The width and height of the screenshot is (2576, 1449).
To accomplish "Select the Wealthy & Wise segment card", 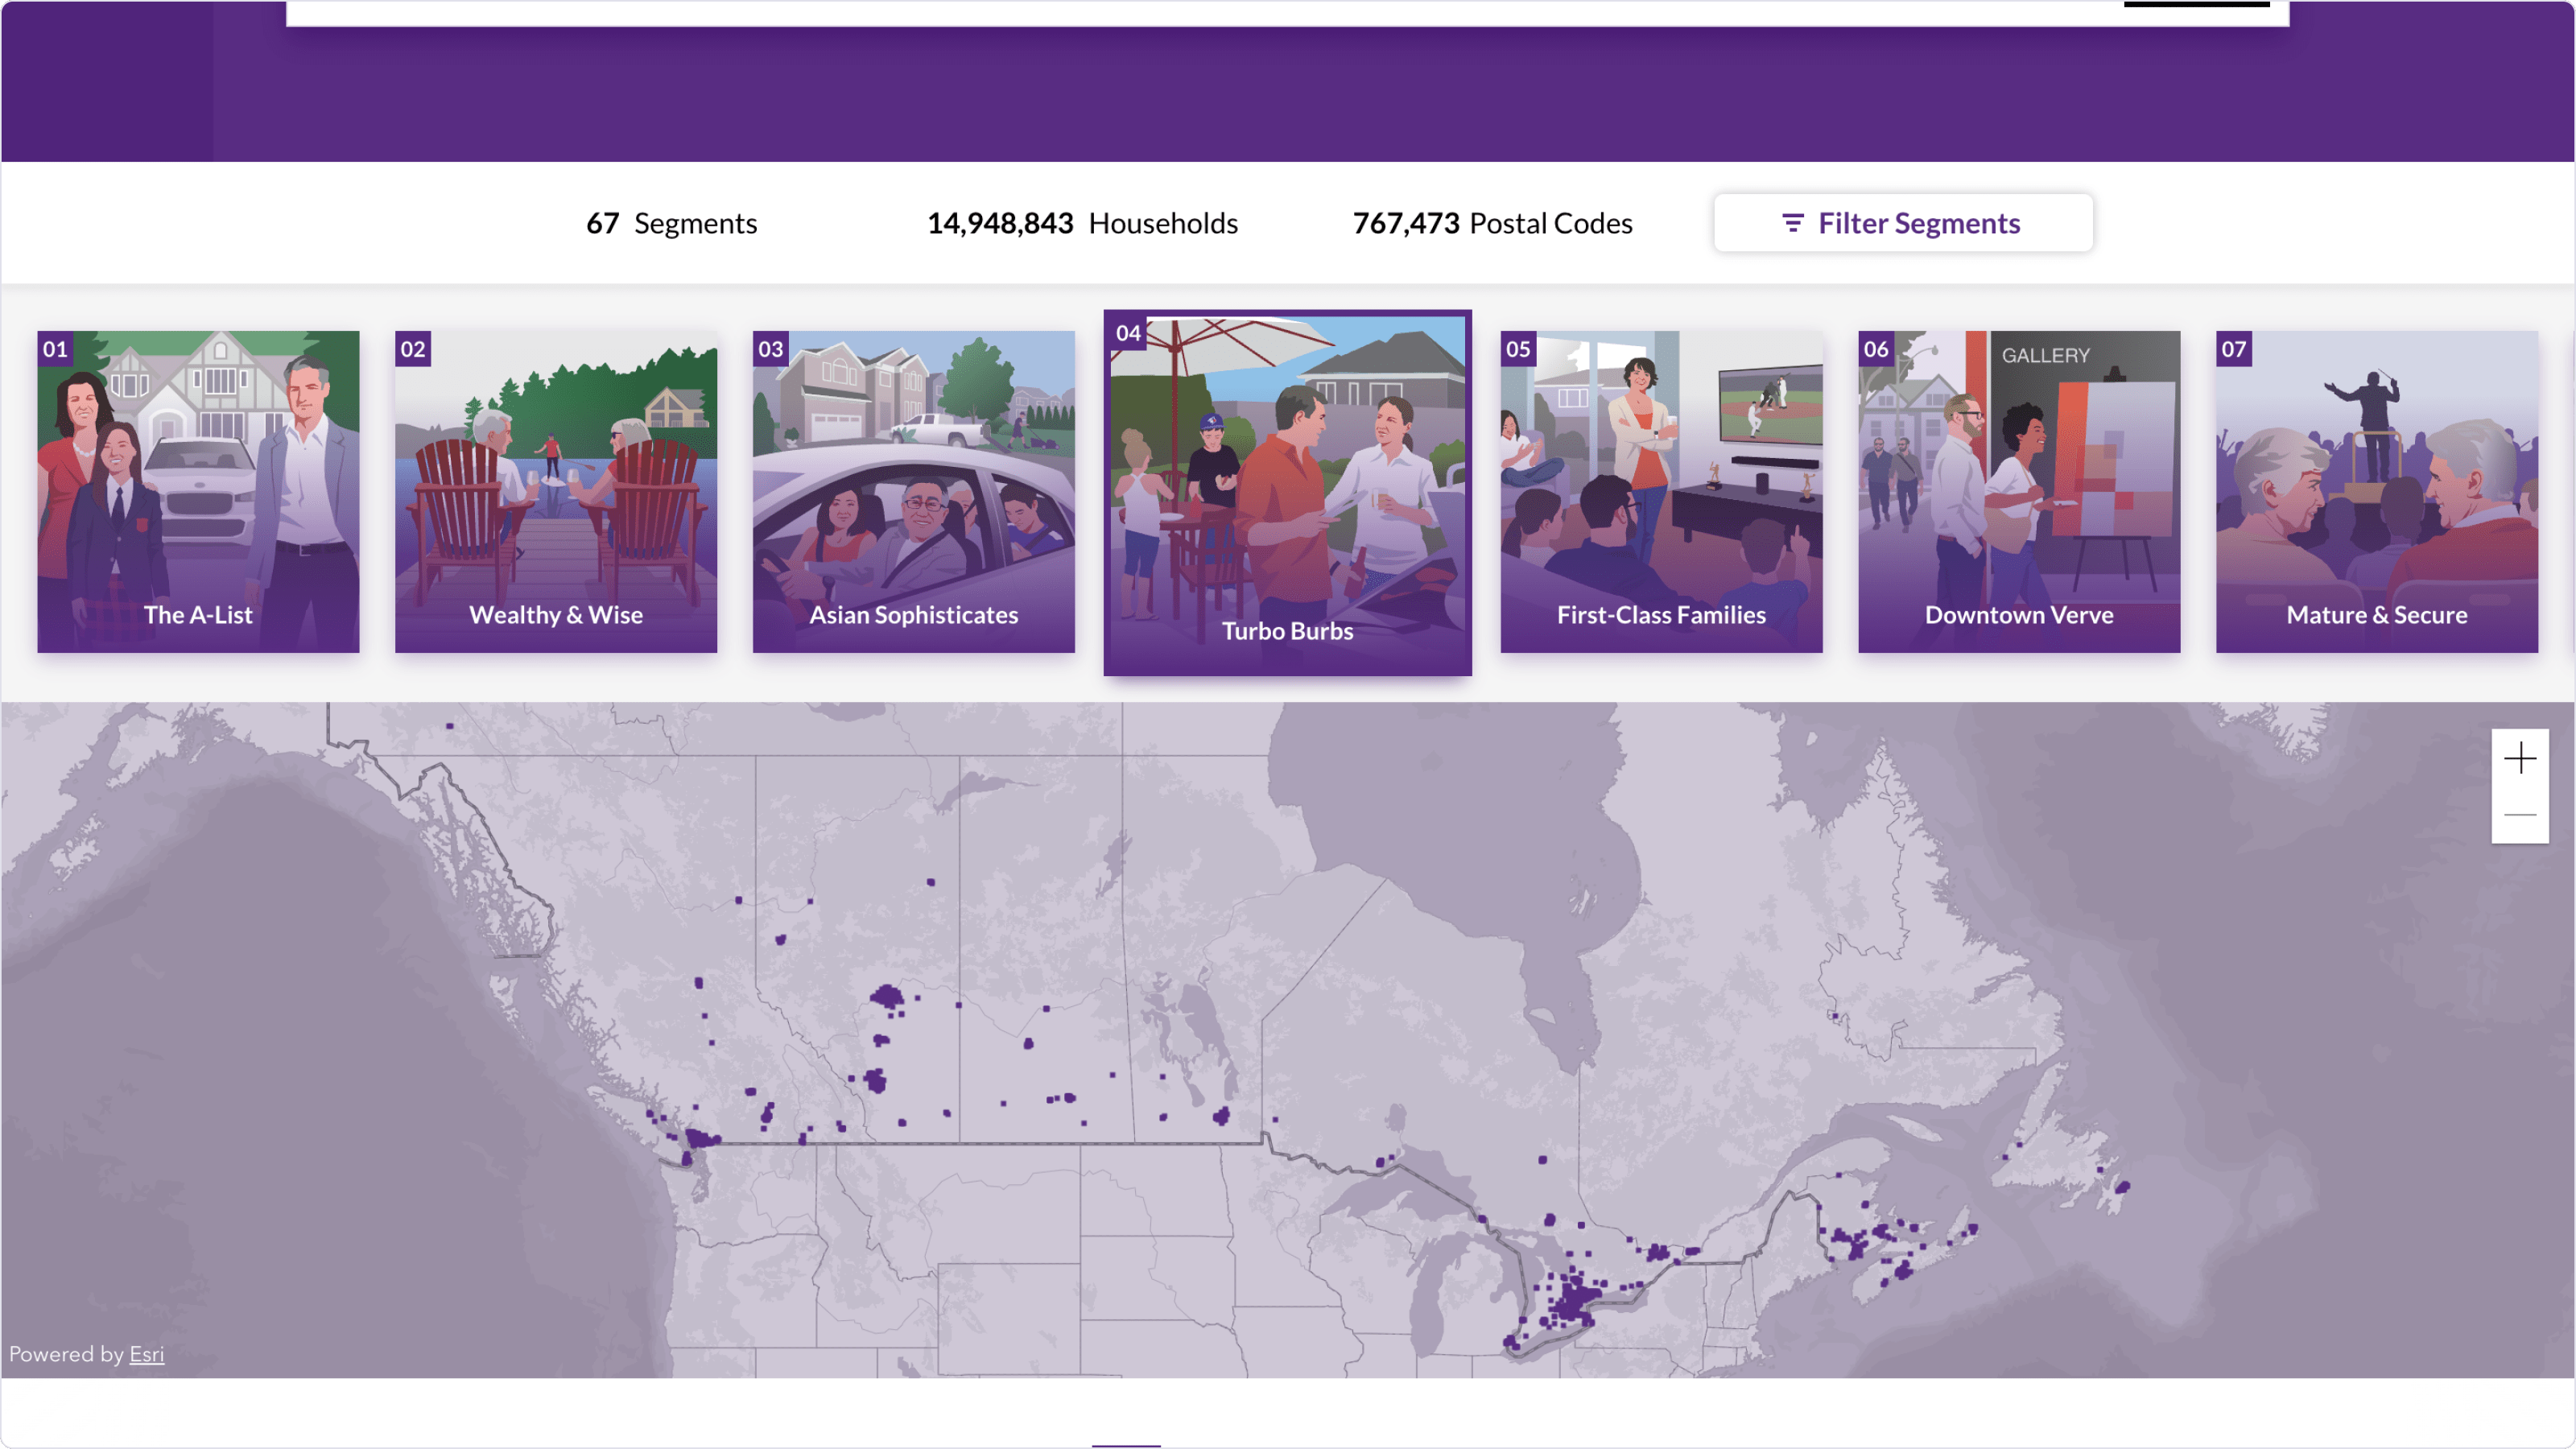I will pyautogui.click(x=555, y=491).
